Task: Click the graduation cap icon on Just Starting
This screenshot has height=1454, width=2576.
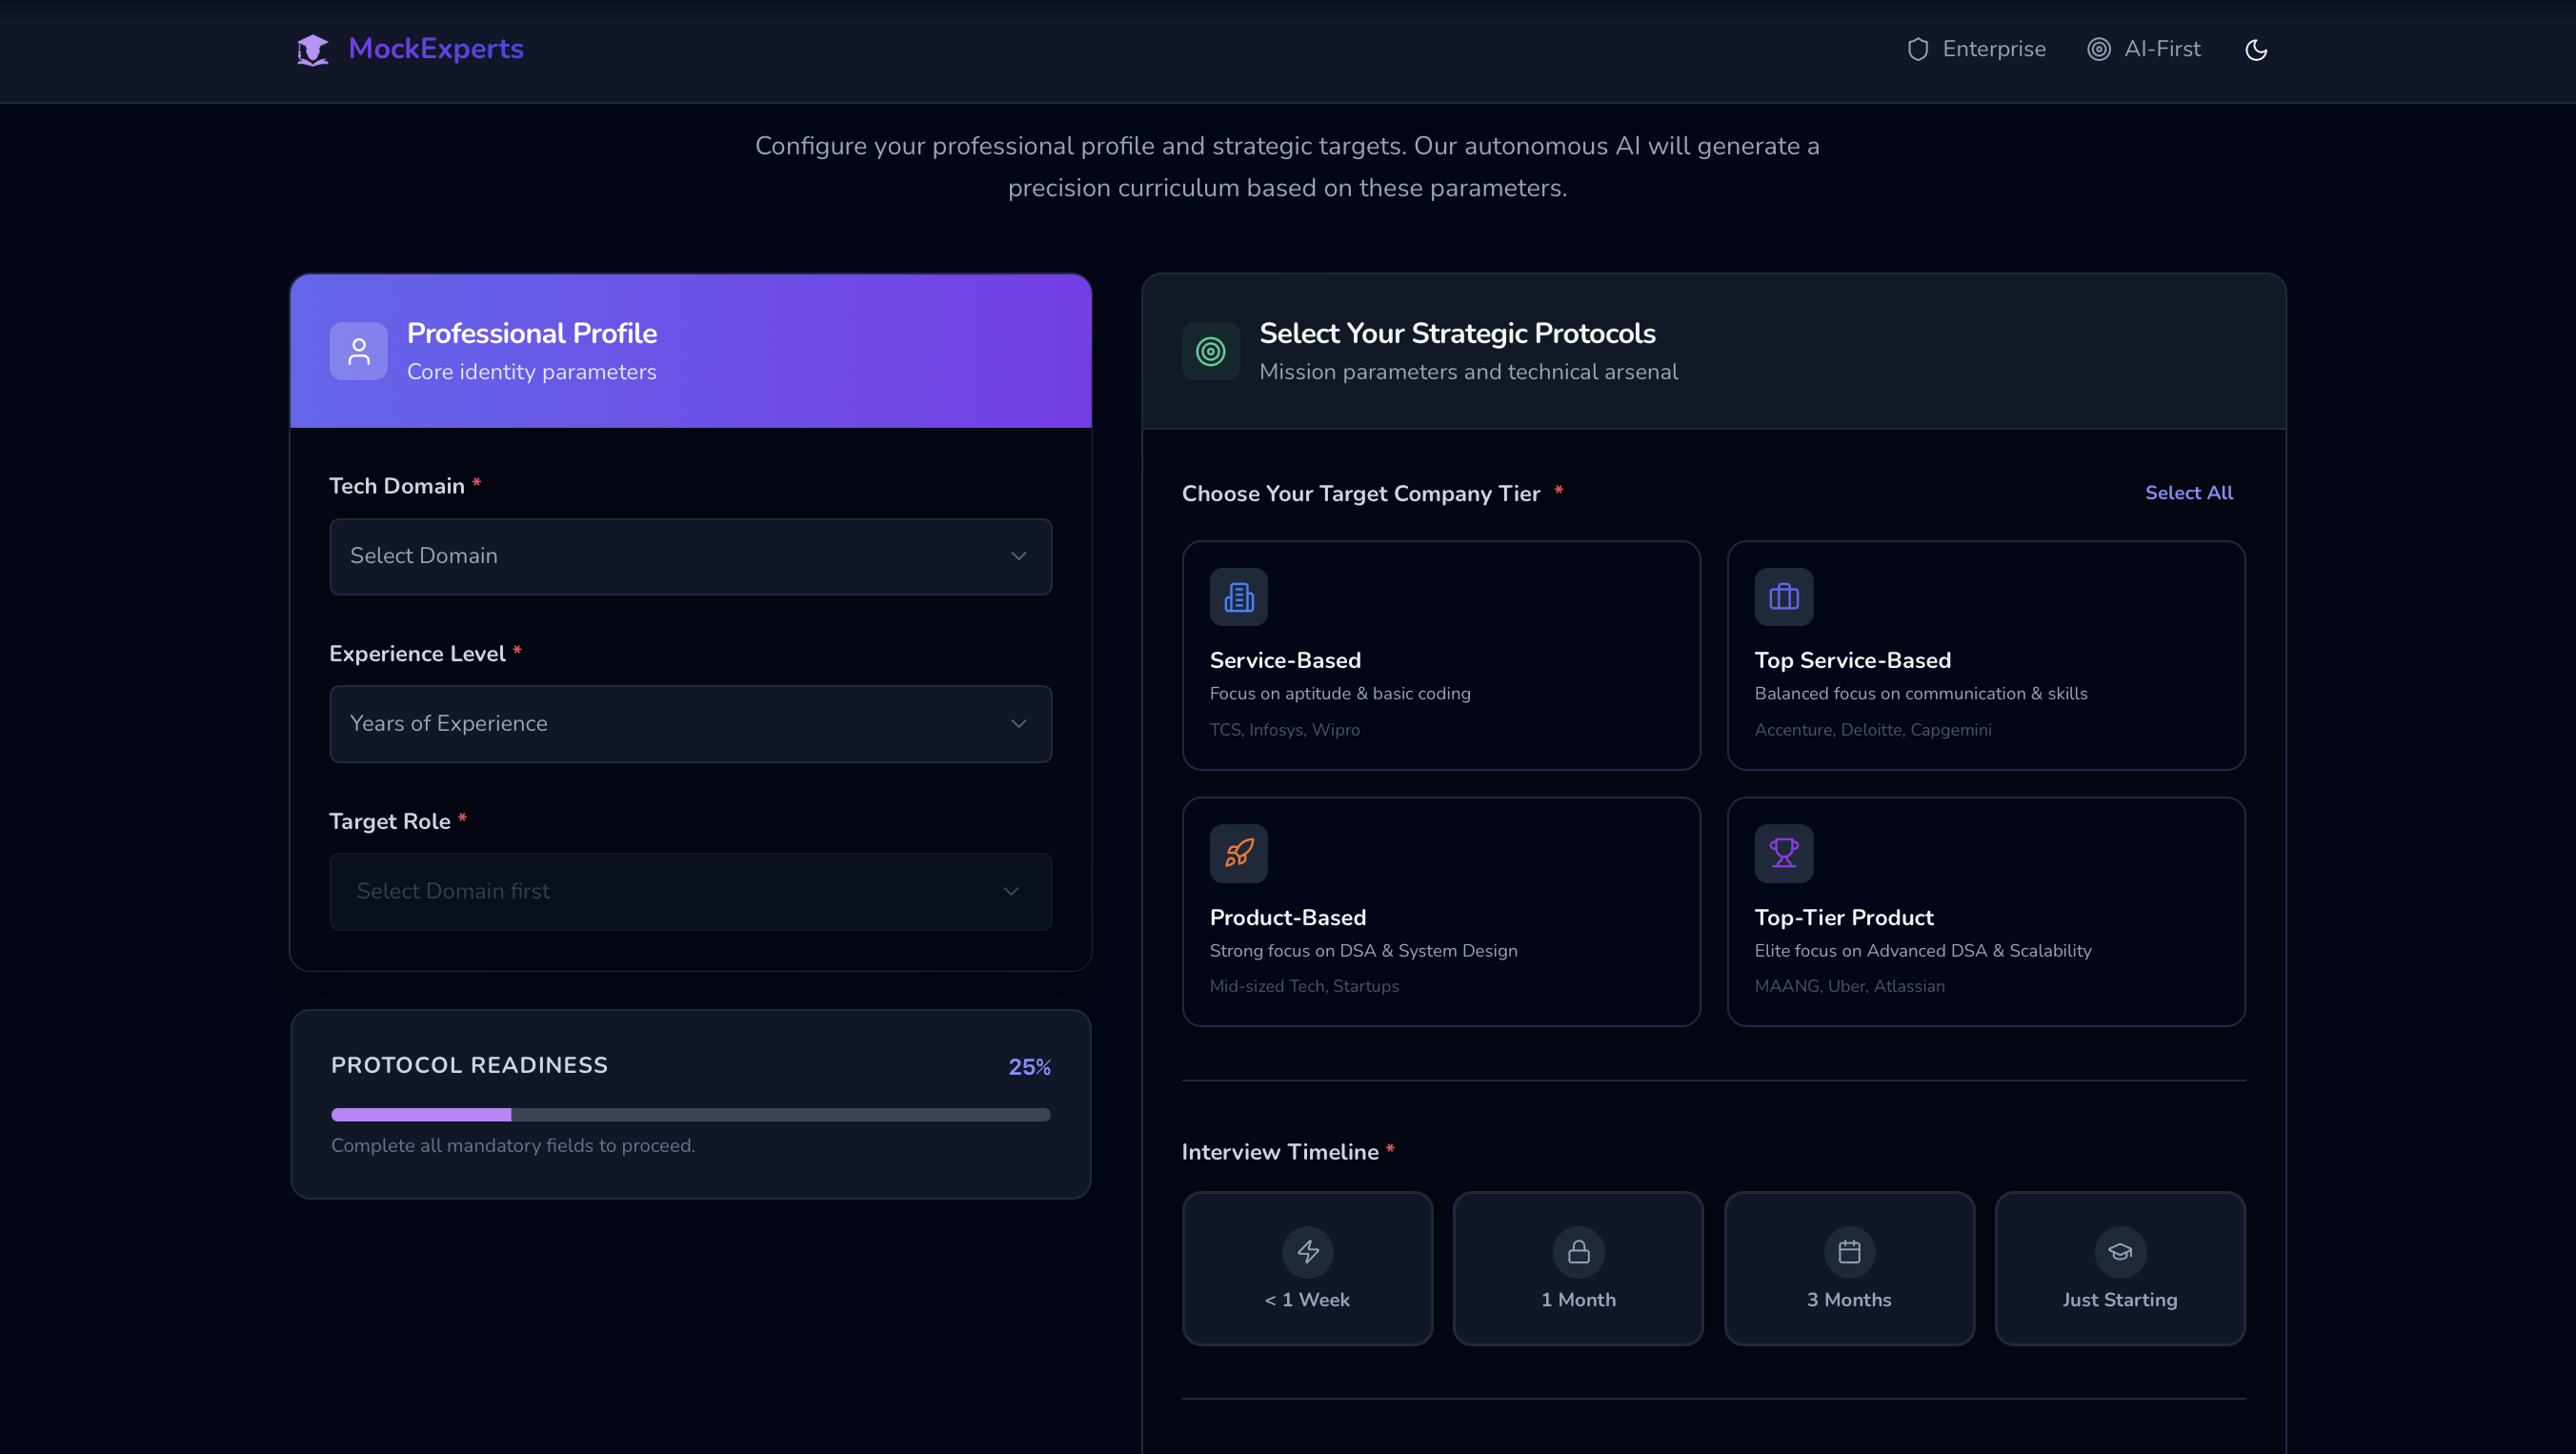Action: (2120, 1252)
